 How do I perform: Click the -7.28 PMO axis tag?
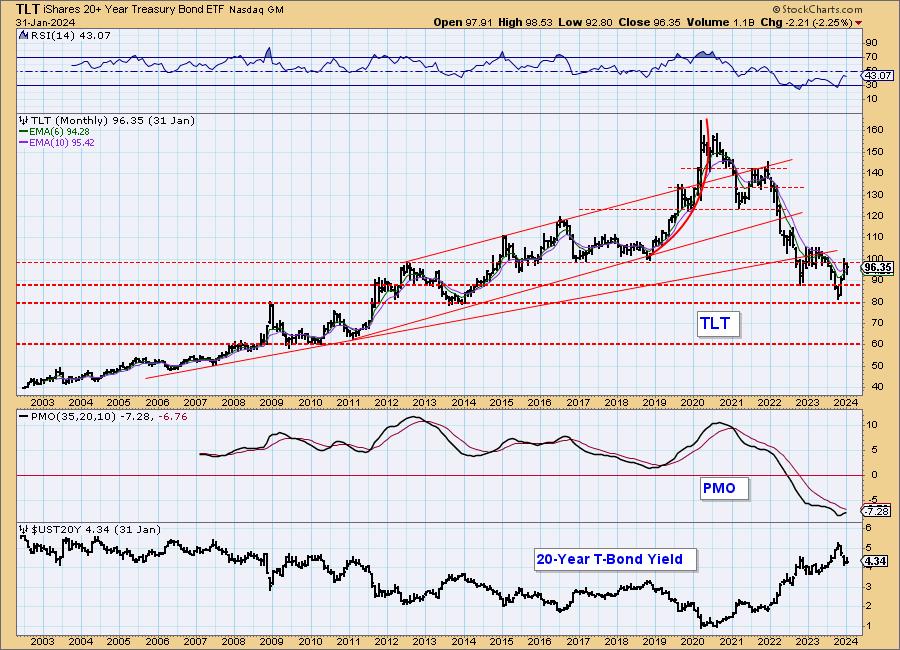click(878, 511)
